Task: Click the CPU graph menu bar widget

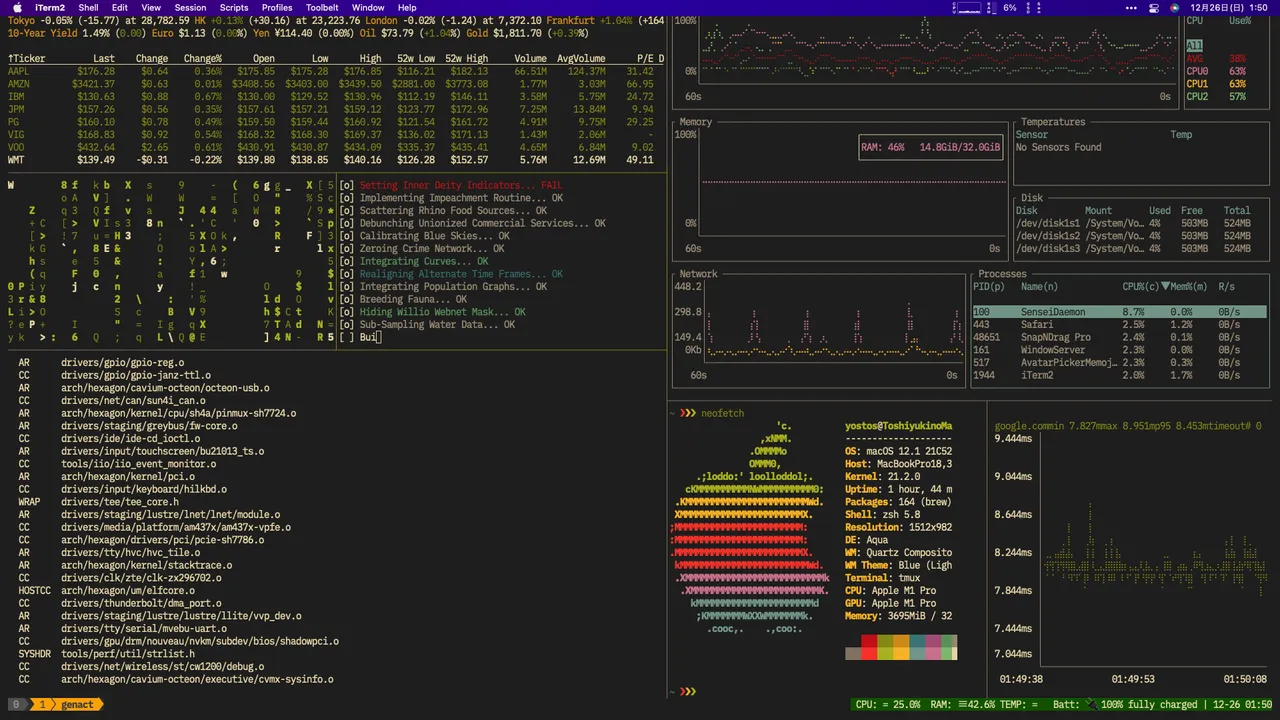Action: [x=968, y=7]
